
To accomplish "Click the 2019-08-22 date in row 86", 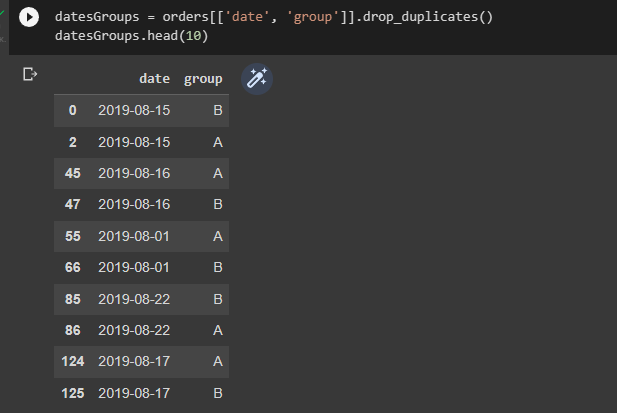I will pos(134,330).
